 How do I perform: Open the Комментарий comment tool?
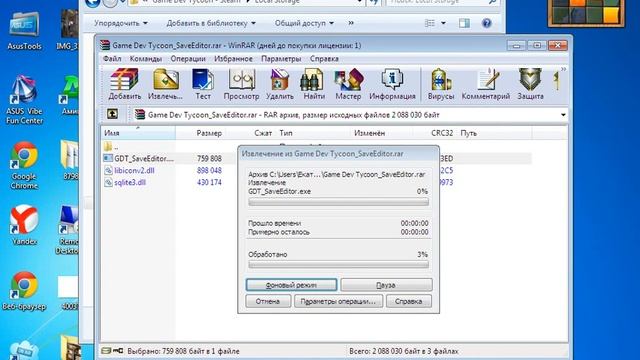(486, 84)
